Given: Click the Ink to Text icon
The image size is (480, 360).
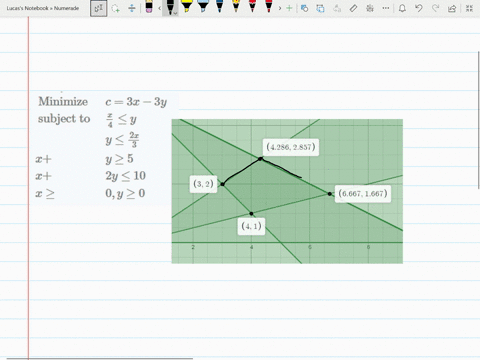Looking at the screenshot, I should tap(337, 8).
